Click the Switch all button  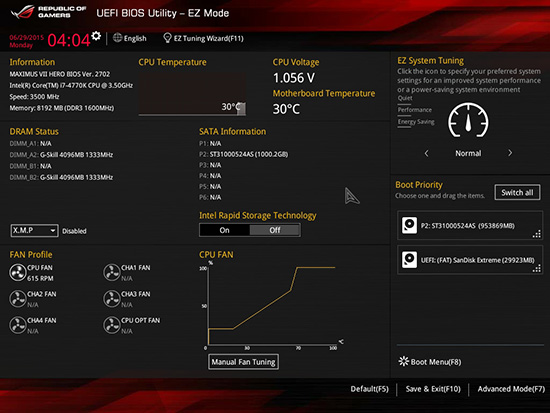click(x=517, y=192)
